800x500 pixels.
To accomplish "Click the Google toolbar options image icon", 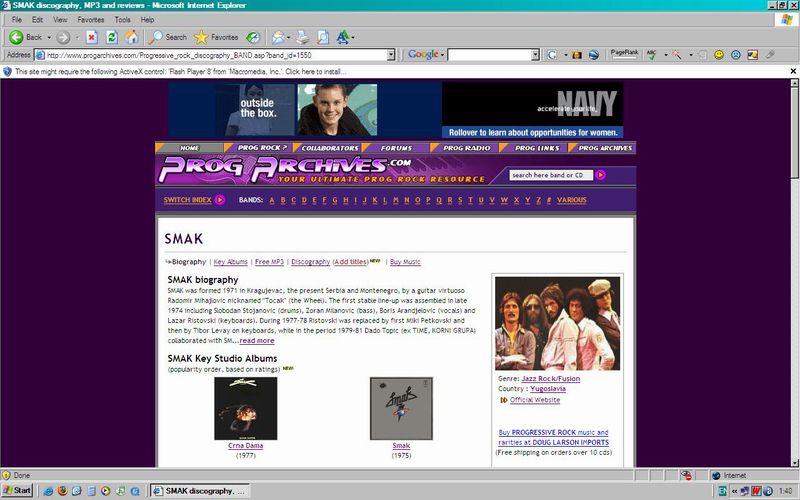I will [753, 55].
